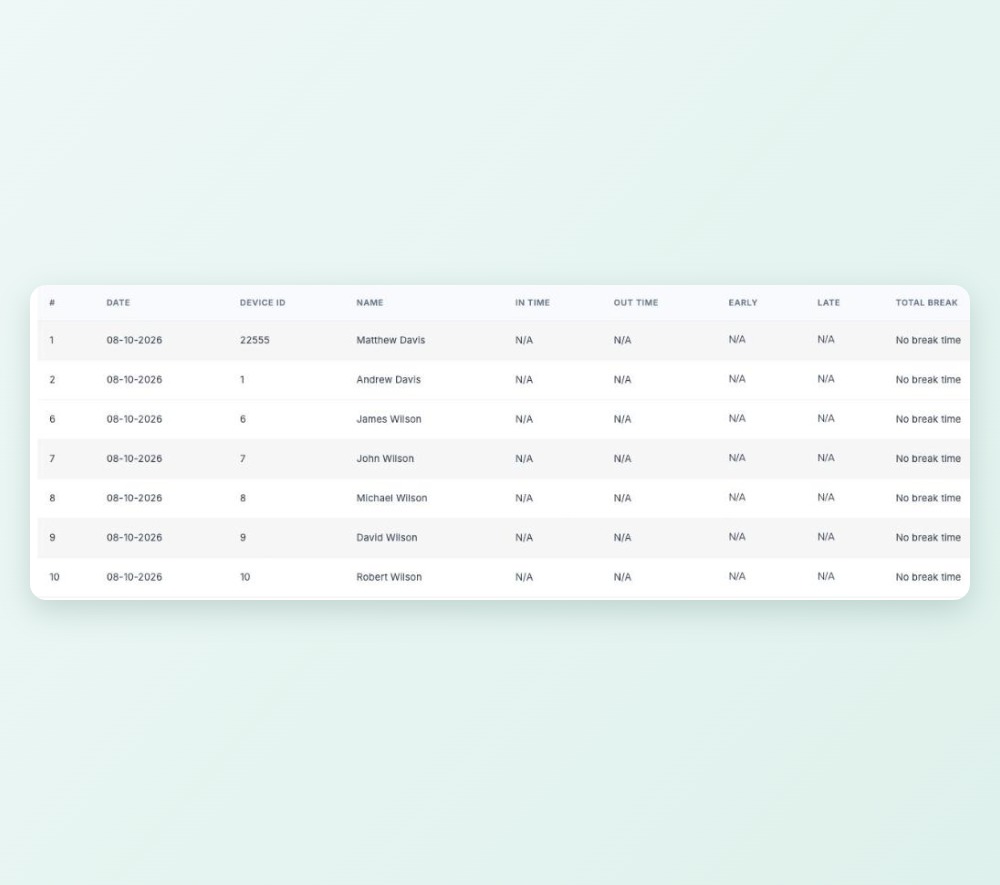Click the DEVICE ID column header
Viewport: 1000px width, 885px height.
pyautogui.click(x=262, y=303)
